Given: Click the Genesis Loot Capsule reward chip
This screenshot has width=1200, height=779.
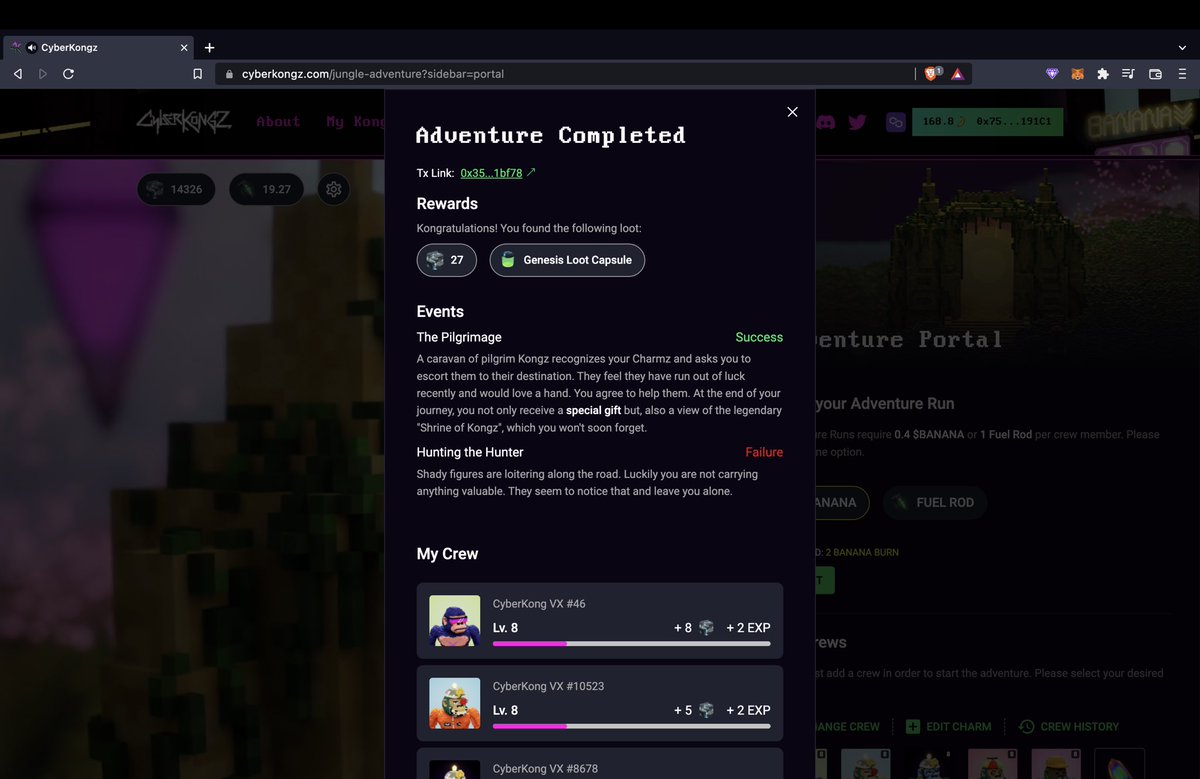Looking at the screenshot, I should [567, 260].
